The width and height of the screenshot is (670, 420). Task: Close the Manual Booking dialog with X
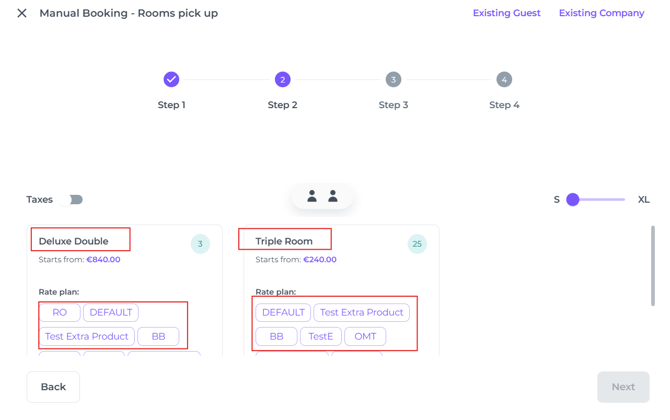click(x=22, y=13)
